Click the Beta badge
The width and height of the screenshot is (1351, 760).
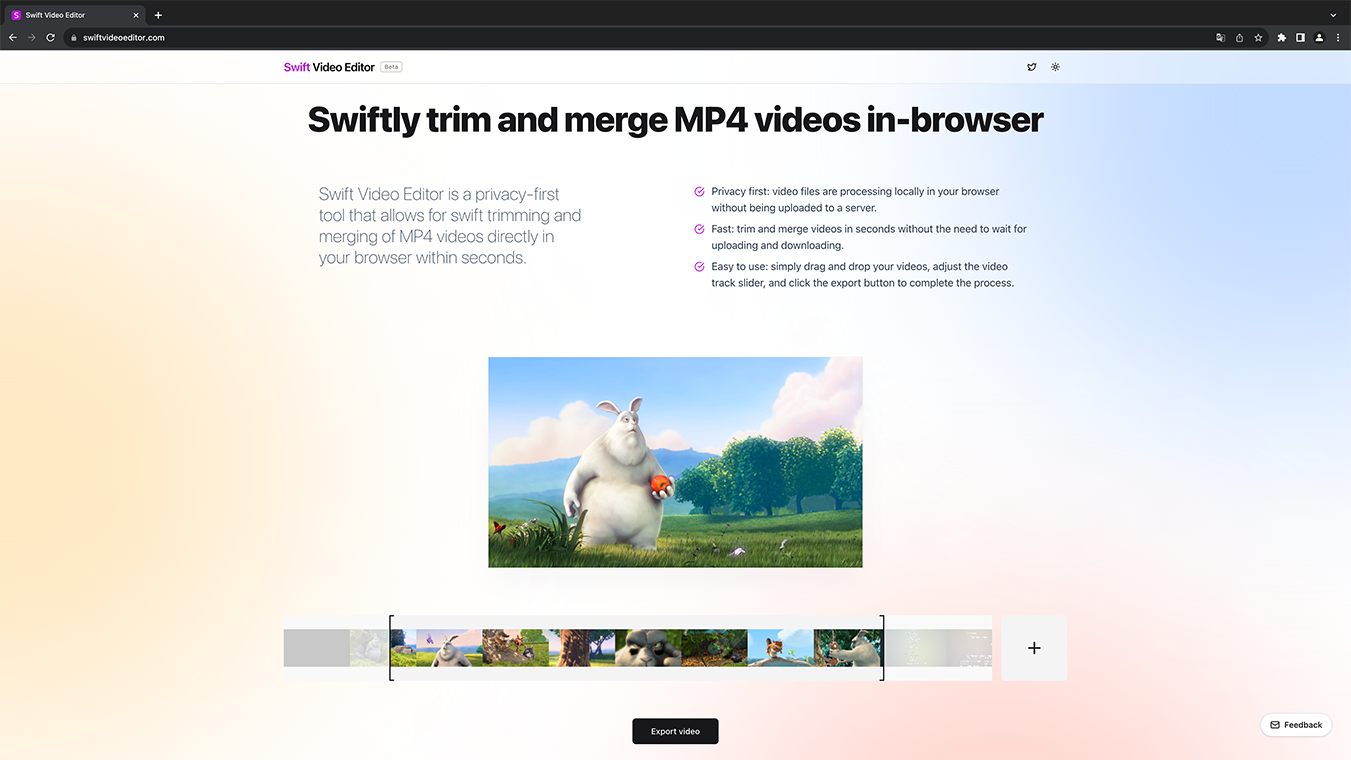391,67
